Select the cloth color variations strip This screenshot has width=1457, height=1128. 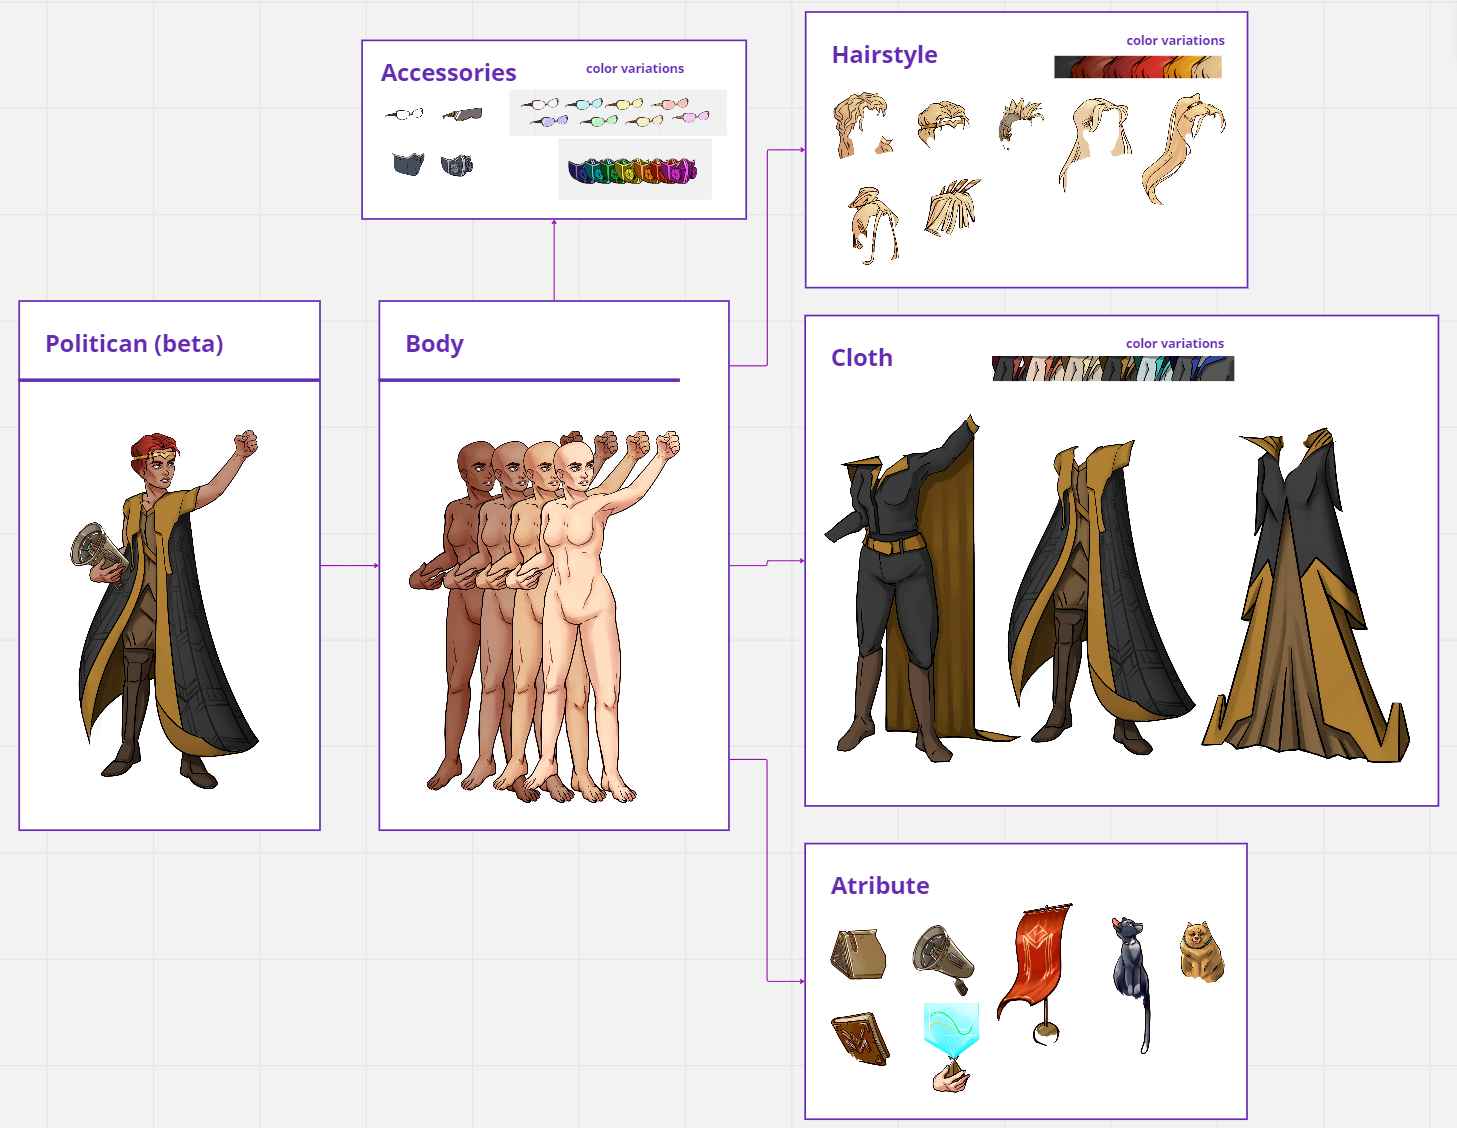click(1112, 369)
